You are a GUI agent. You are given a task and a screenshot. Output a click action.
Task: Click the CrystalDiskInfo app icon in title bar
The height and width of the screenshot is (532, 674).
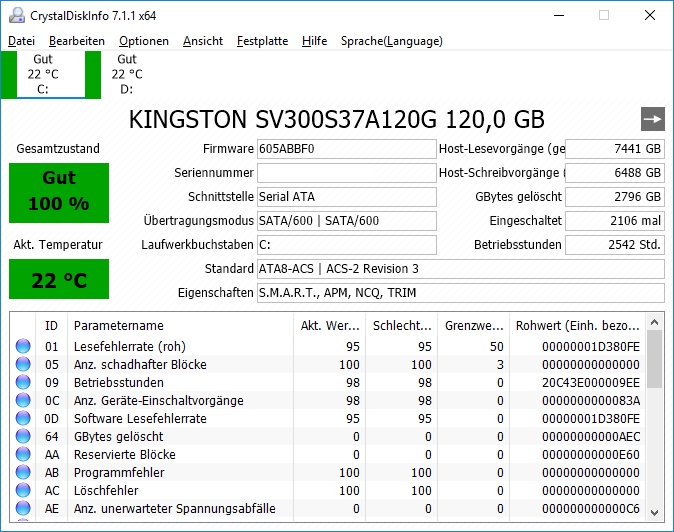coord(17,15)
